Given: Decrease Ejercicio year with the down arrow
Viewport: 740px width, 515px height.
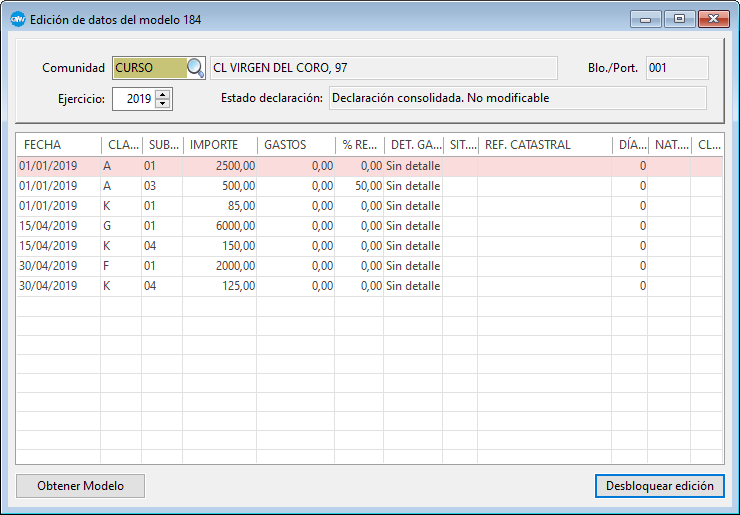Looking at the screenshot, I should coord(164,104).
